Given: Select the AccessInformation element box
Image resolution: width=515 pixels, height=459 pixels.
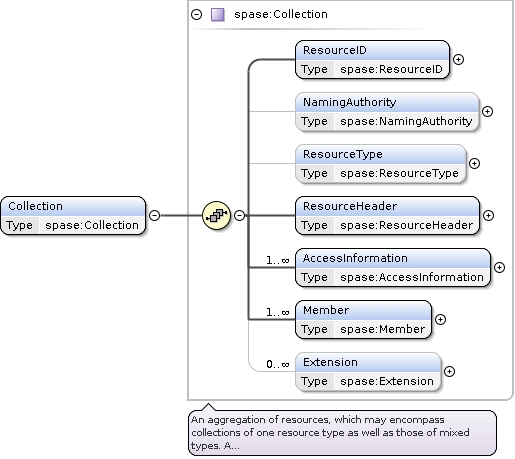Looking at the screenshot, I should pyautogui.click(x=393, y=267).
